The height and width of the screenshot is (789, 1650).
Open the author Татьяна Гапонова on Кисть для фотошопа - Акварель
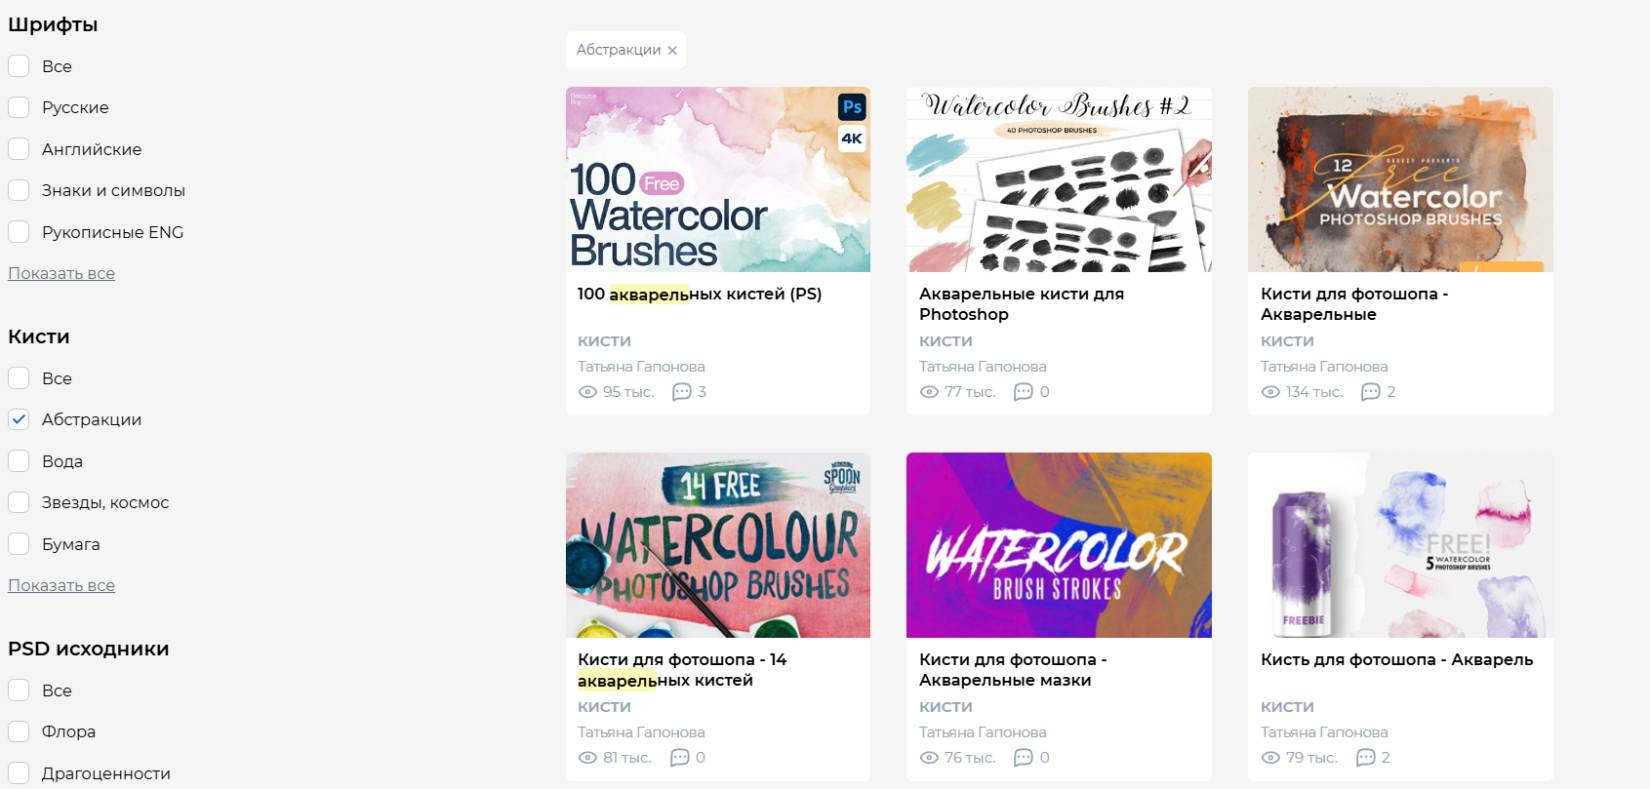[x=1324, y=732]
